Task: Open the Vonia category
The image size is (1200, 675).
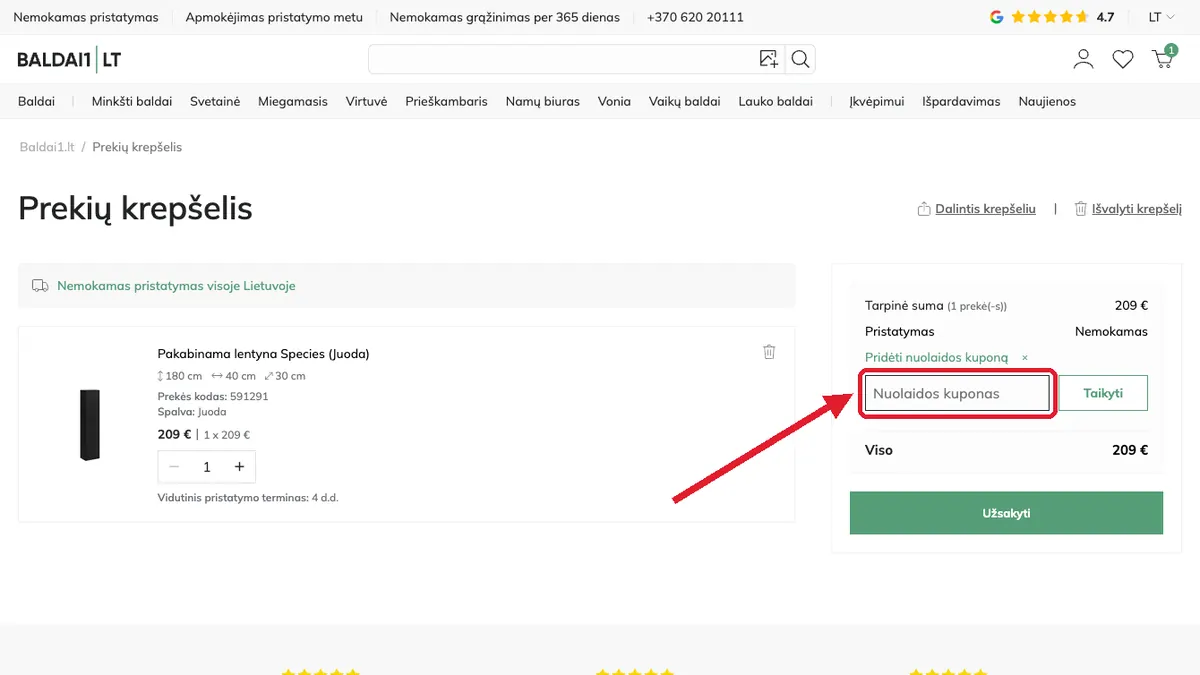Action: click(614, 101)
